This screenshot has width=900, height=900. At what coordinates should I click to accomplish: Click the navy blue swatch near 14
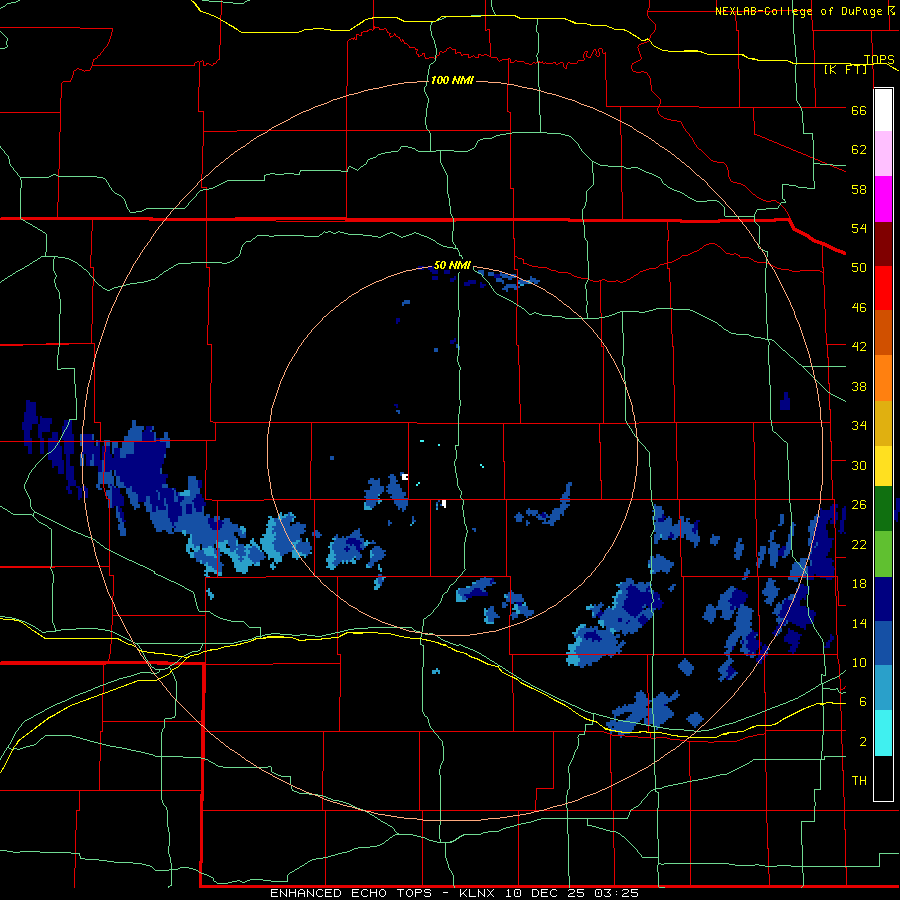883,599
